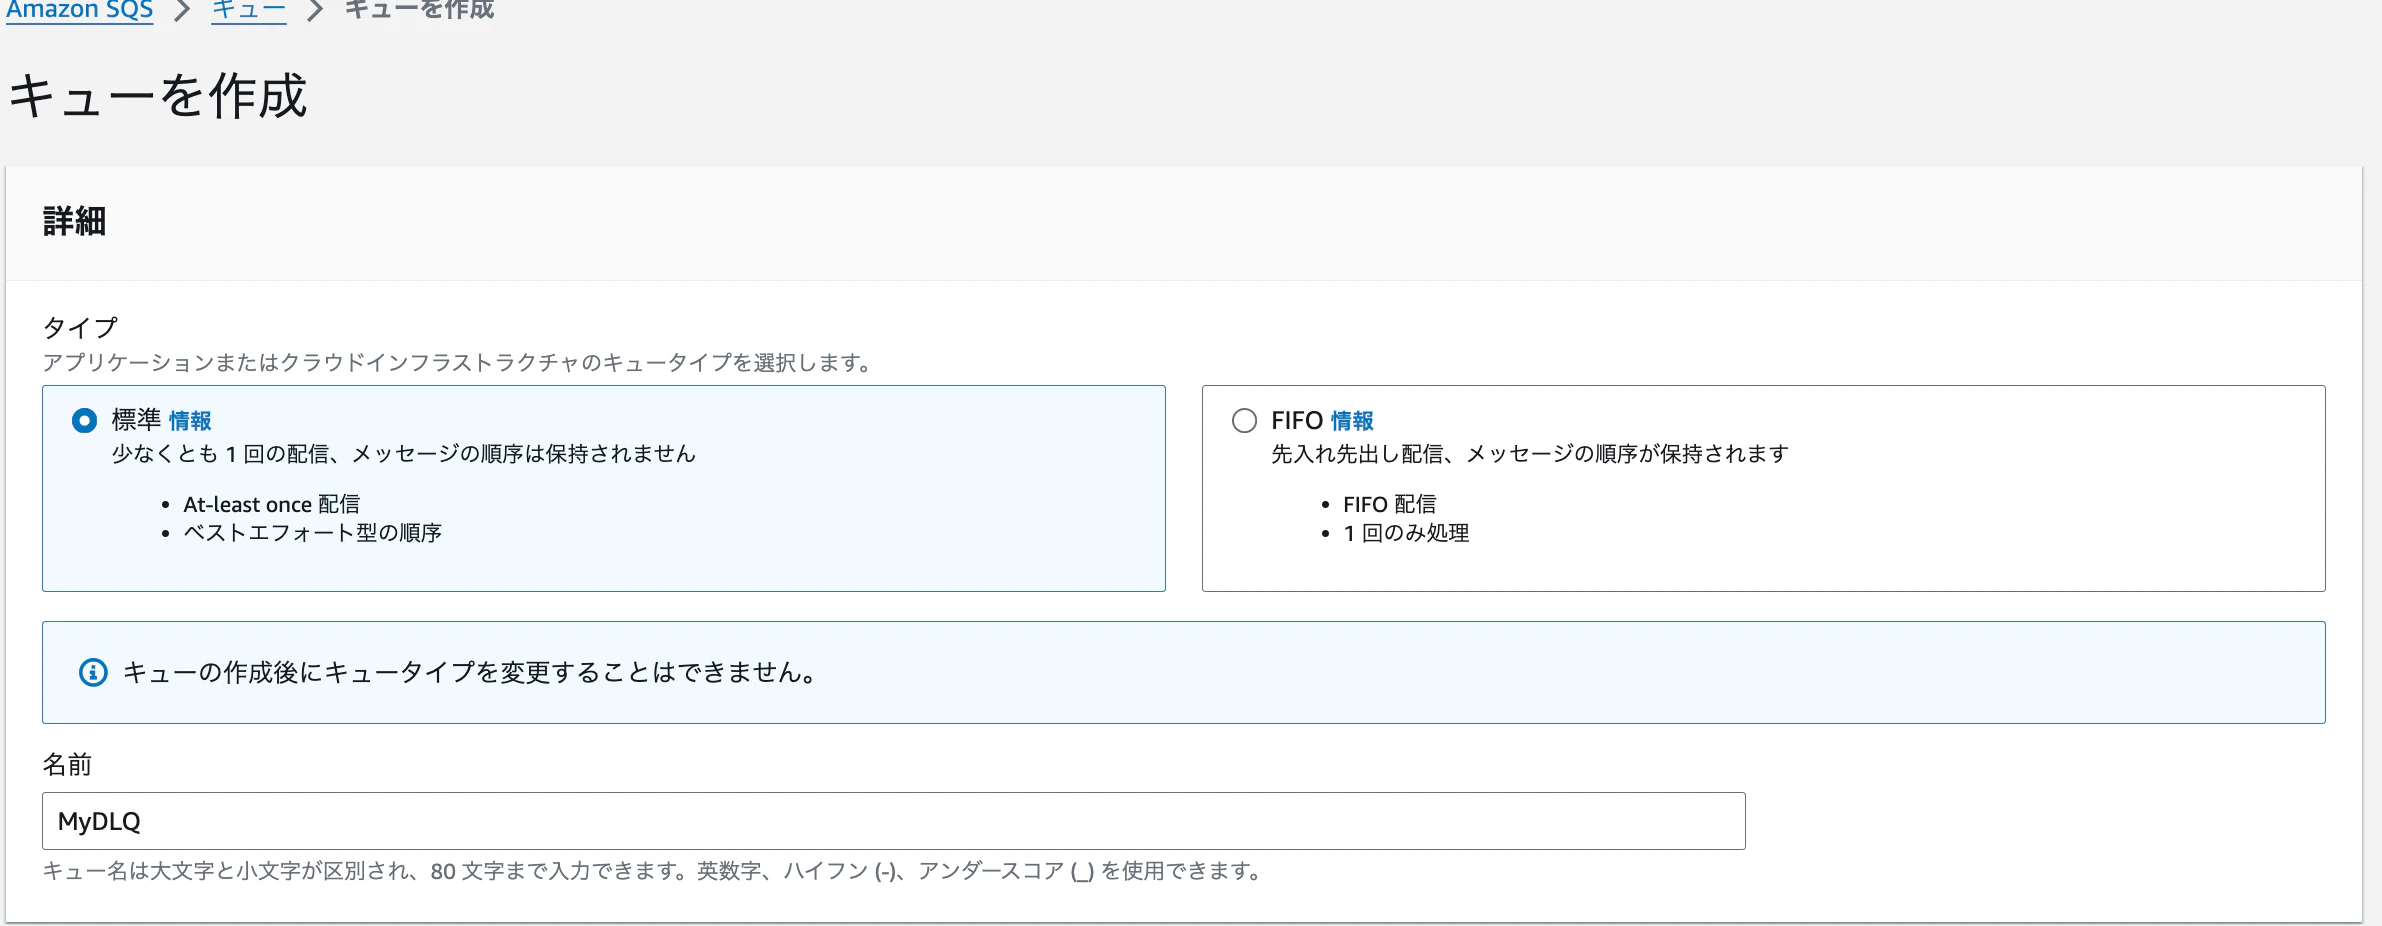Click the 名前 field label
2382x926 pixels.
(67, 765)
